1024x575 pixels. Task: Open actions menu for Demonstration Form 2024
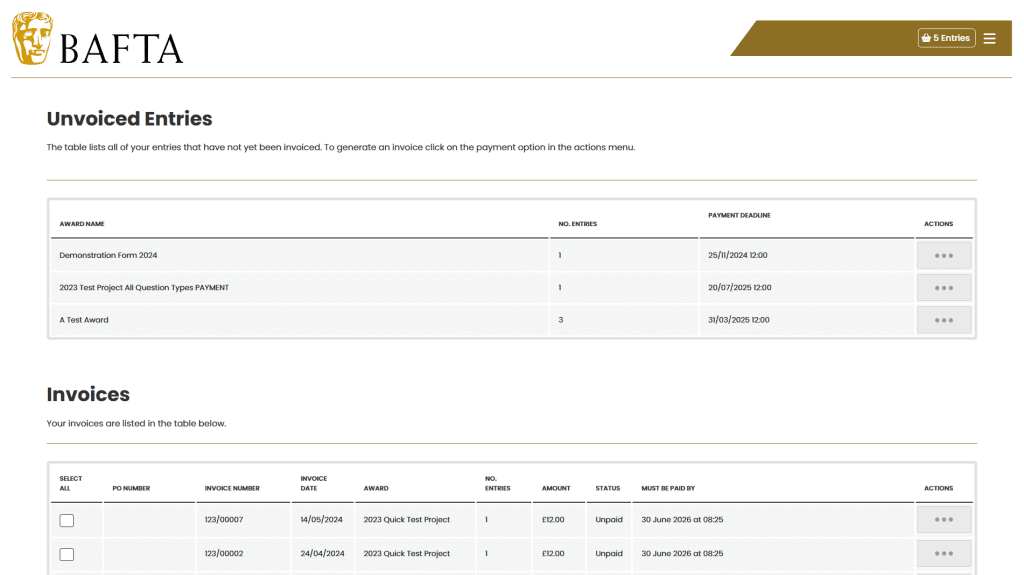point(944,255)
